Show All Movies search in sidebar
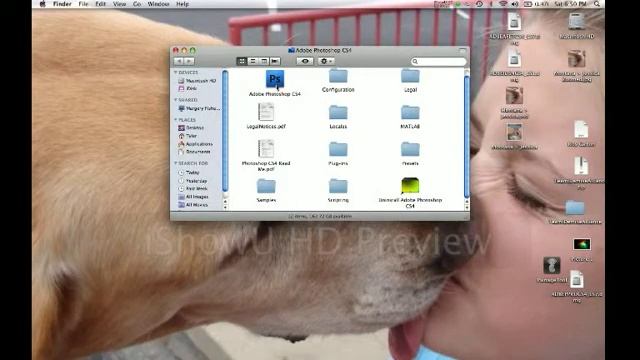Screen dimensions: 640x360 pos(193,205)
